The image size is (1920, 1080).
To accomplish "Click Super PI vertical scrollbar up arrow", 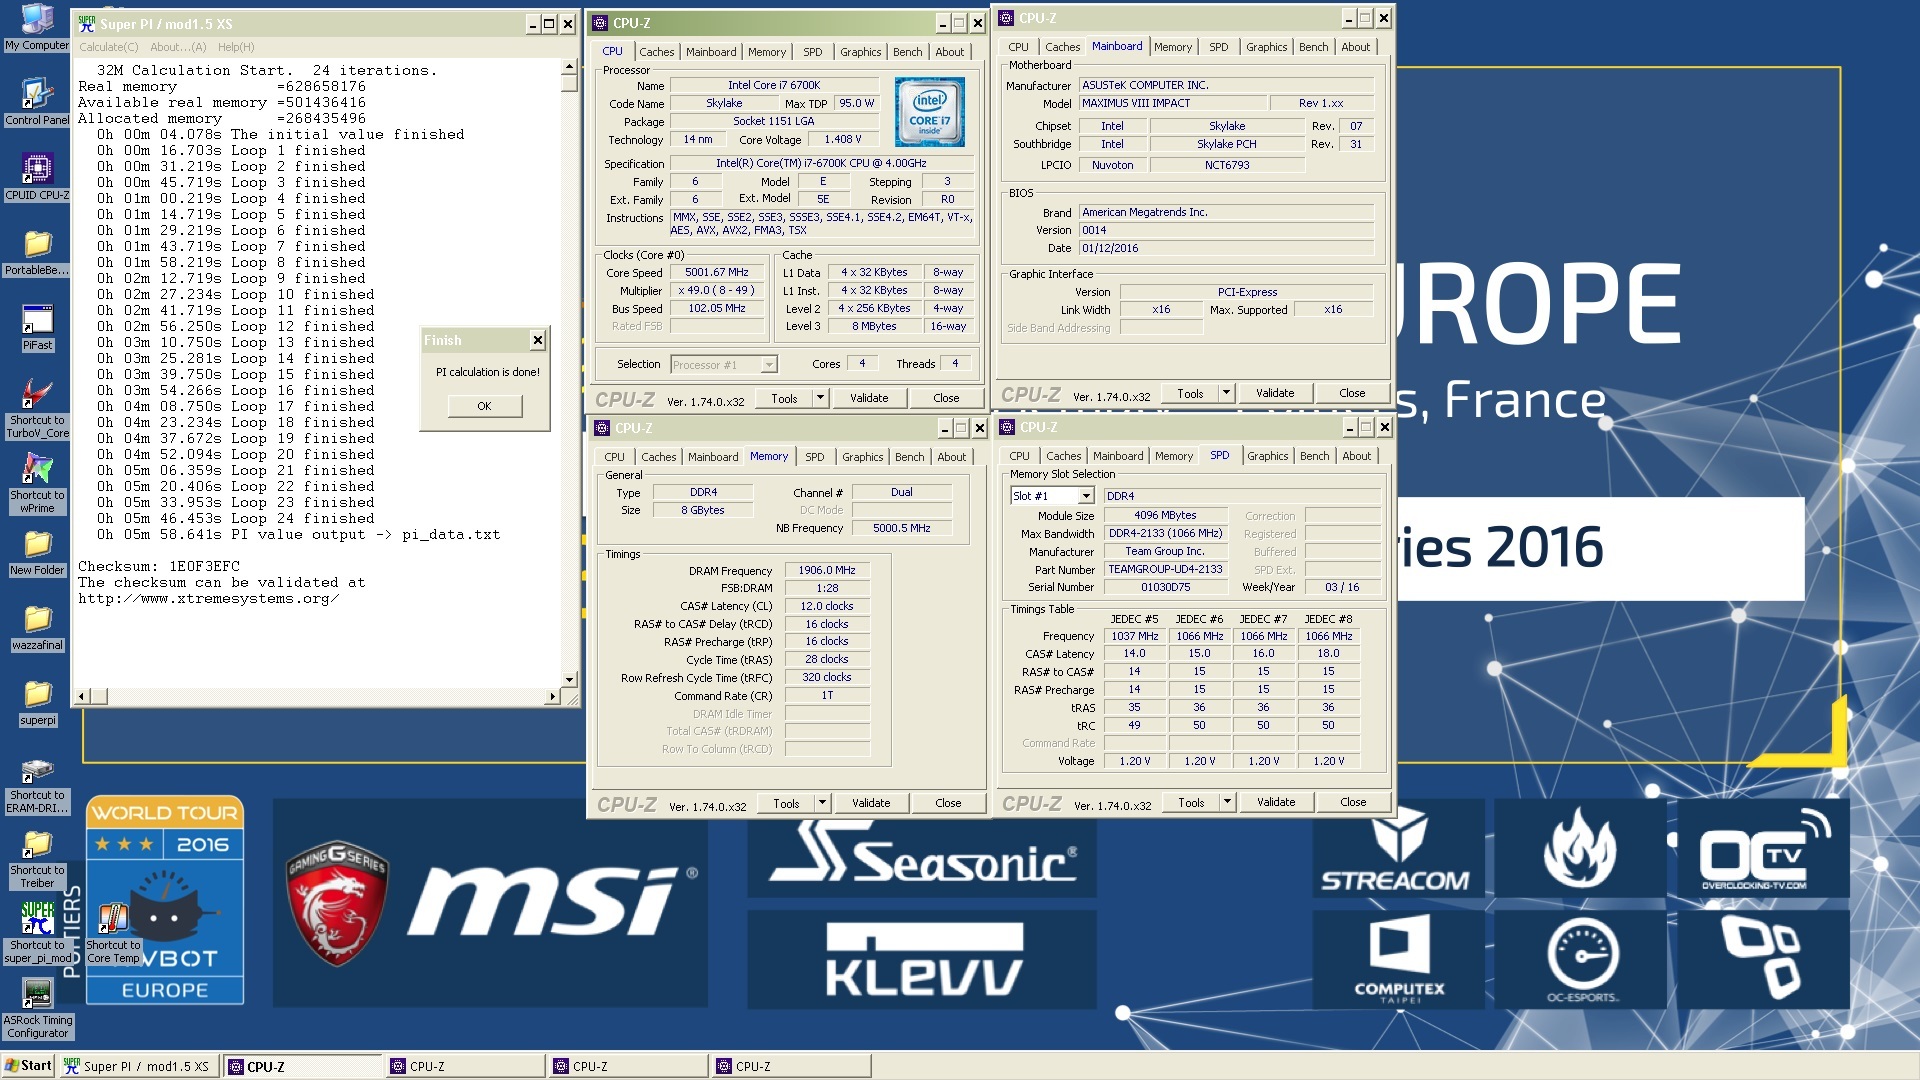I will 569,67.
